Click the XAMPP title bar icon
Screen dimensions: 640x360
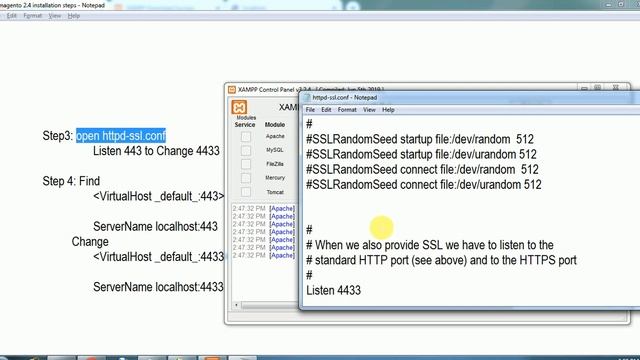[232, 89]
